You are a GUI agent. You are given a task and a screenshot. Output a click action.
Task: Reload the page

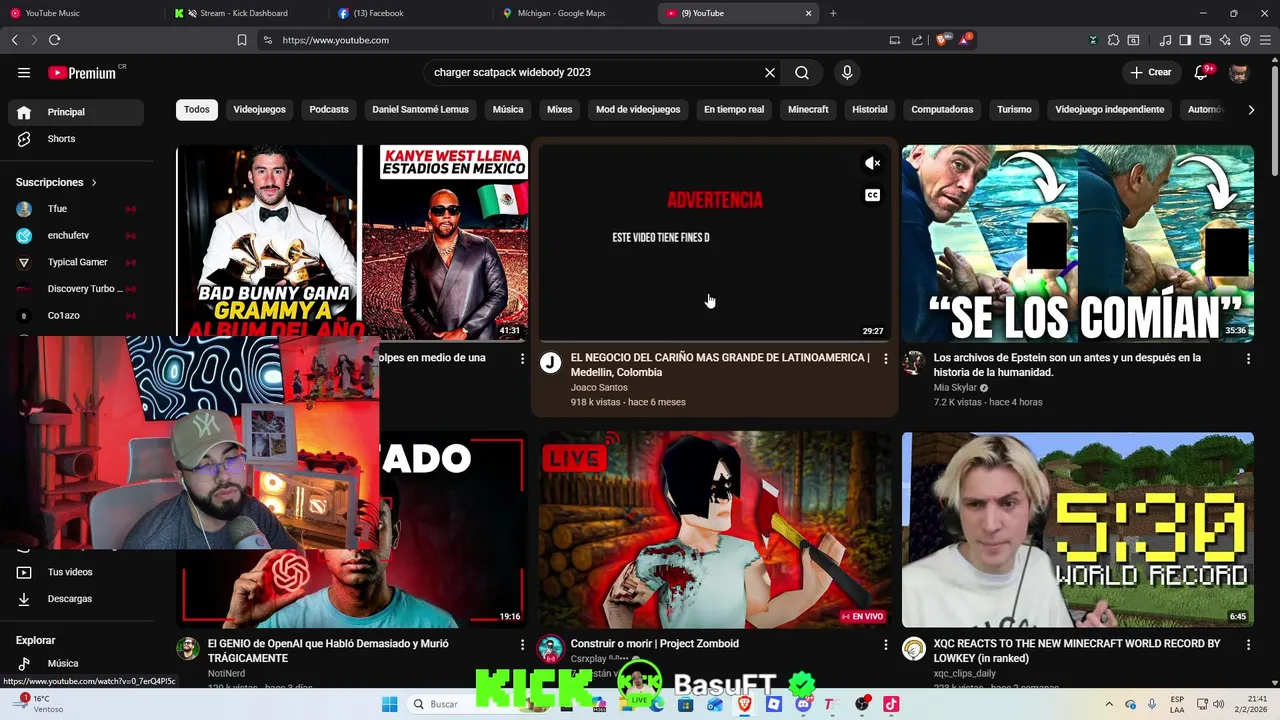(x=54, y=40)
